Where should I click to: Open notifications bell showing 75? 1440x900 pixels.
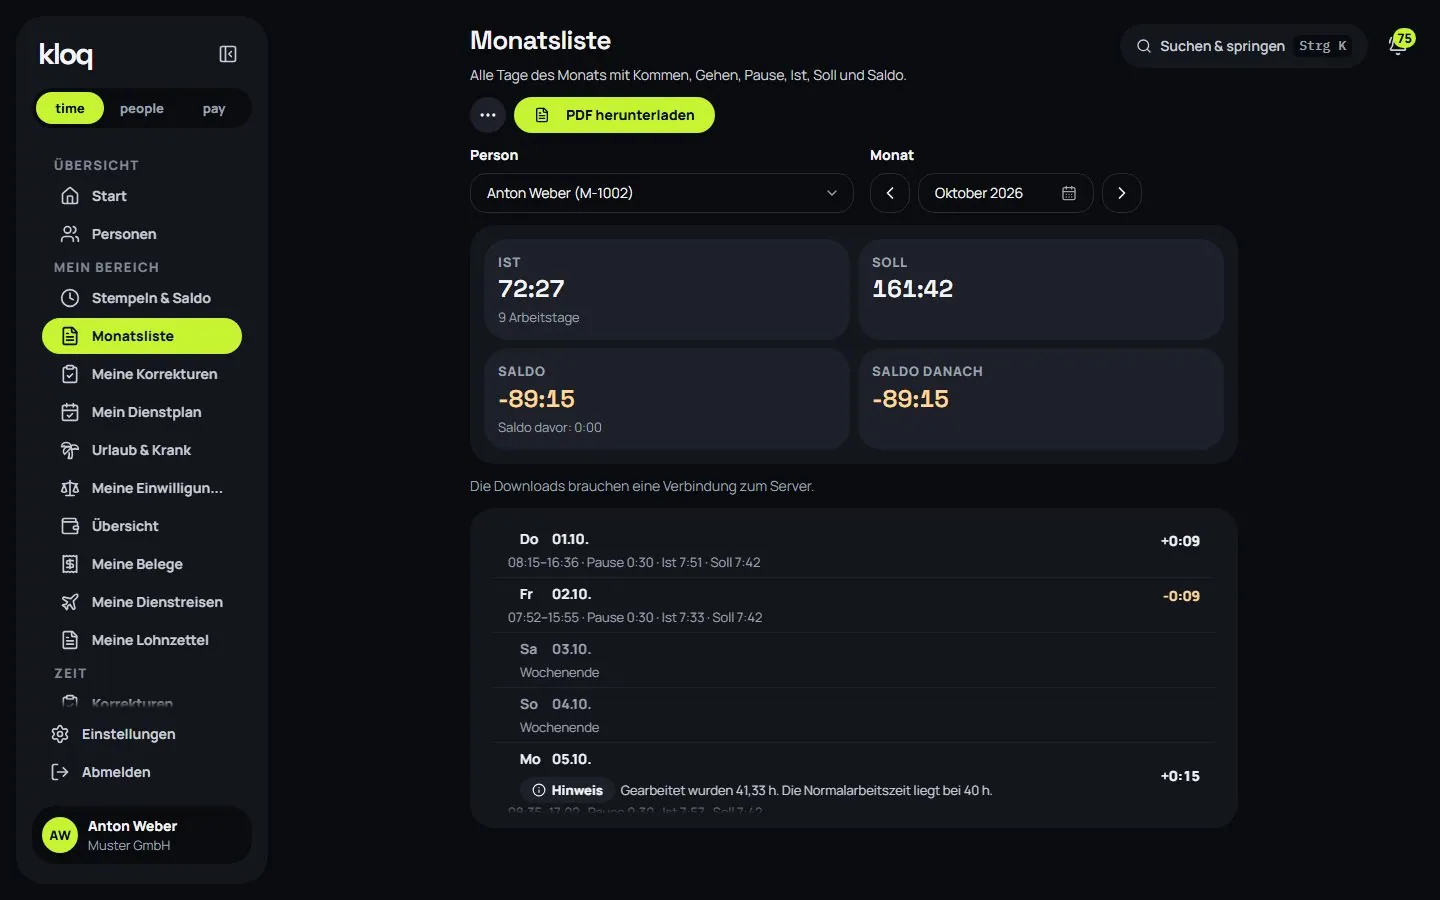[x=1400, y=44]
